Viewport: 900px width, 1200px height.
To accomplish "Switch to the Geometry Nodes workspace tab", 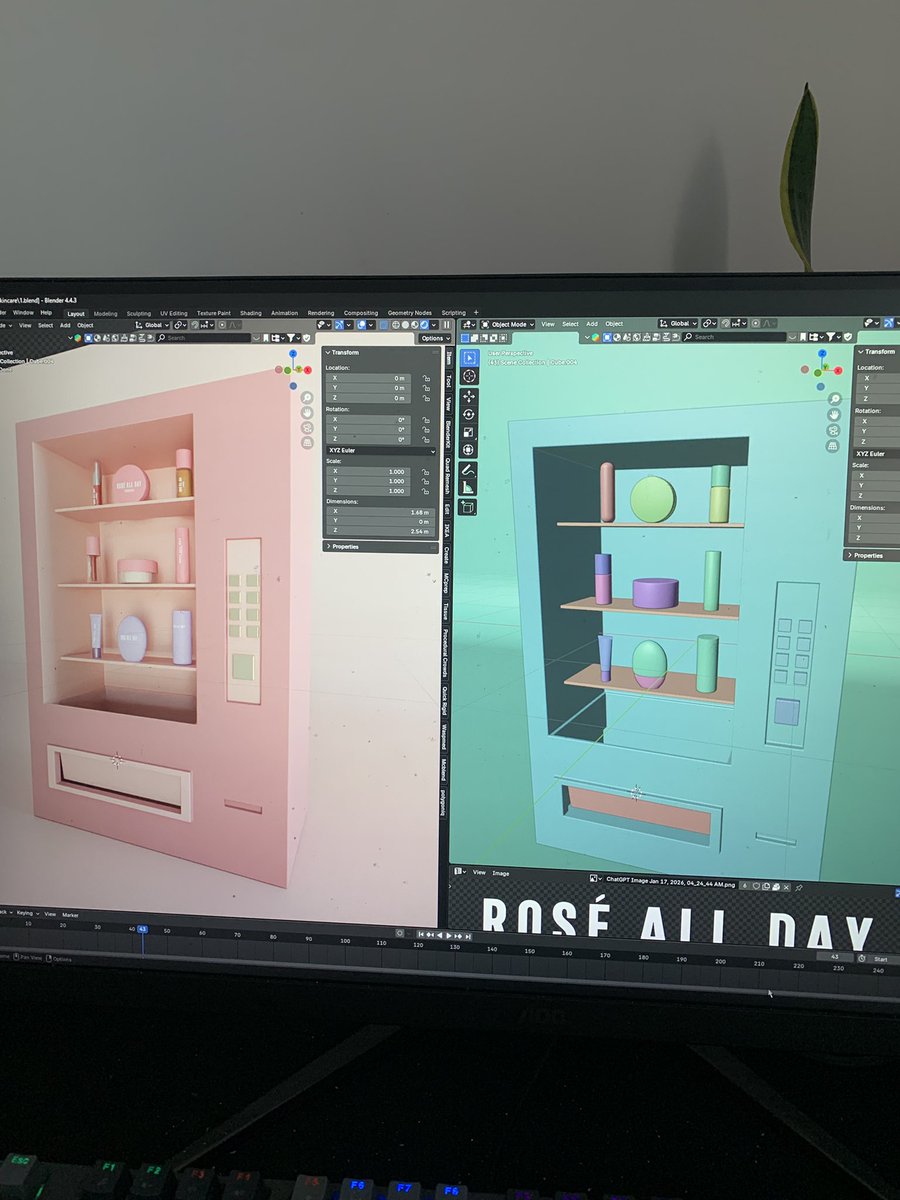I will (x=409, y=313).
